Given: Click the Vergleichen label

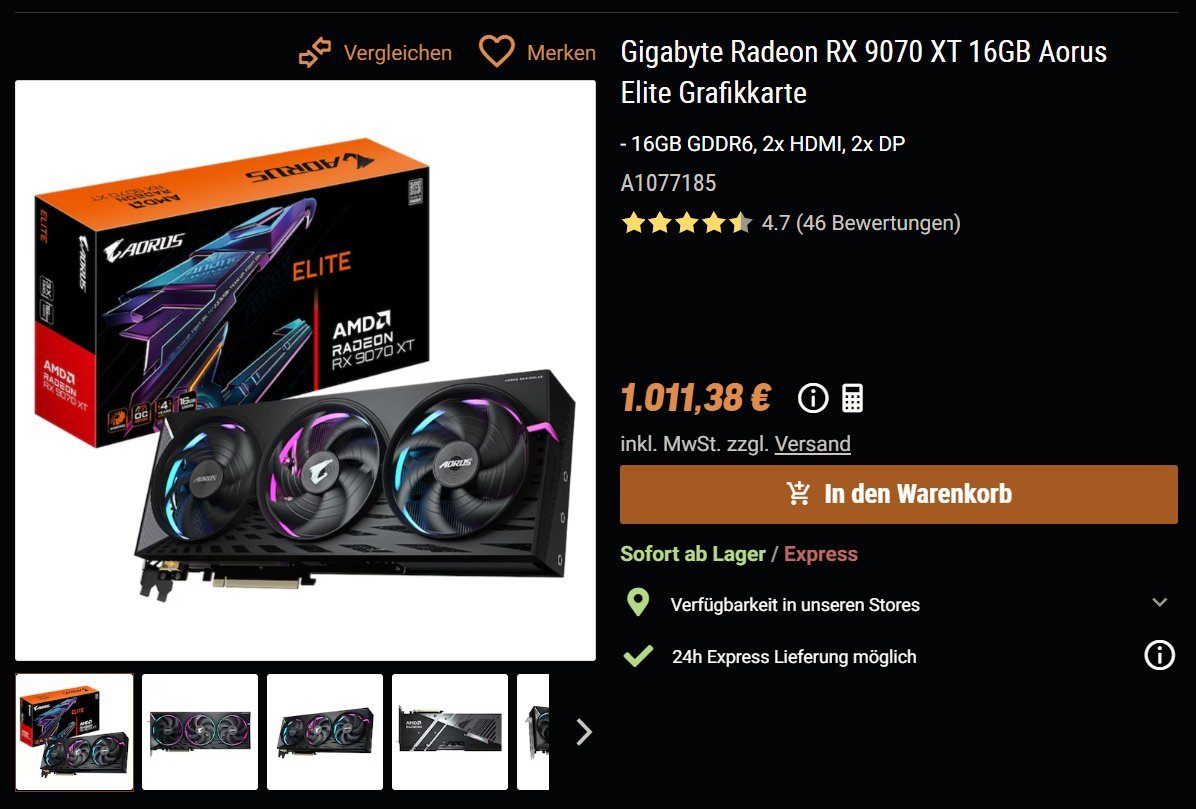Looking at the screenshot, I should (x=397, y=53).
